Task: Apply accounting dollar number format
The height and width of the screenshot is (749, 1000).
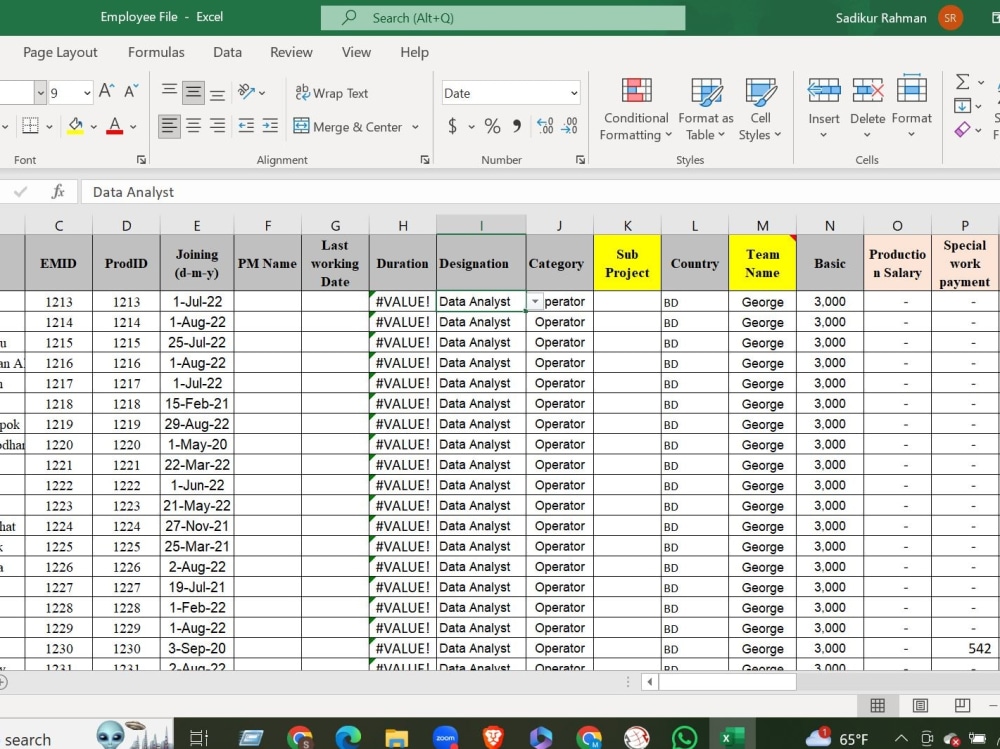Action: 452,126
